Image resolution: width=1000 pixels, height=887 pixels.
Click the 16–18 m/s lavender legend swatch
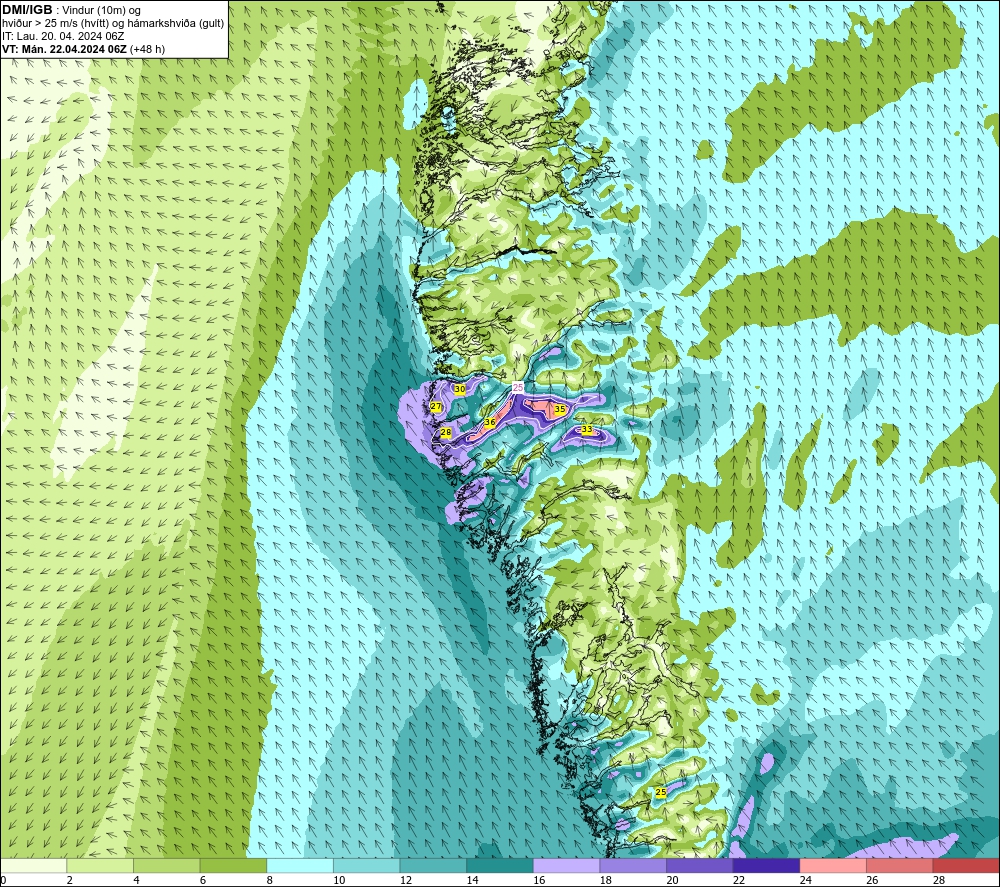coord(566,866)
